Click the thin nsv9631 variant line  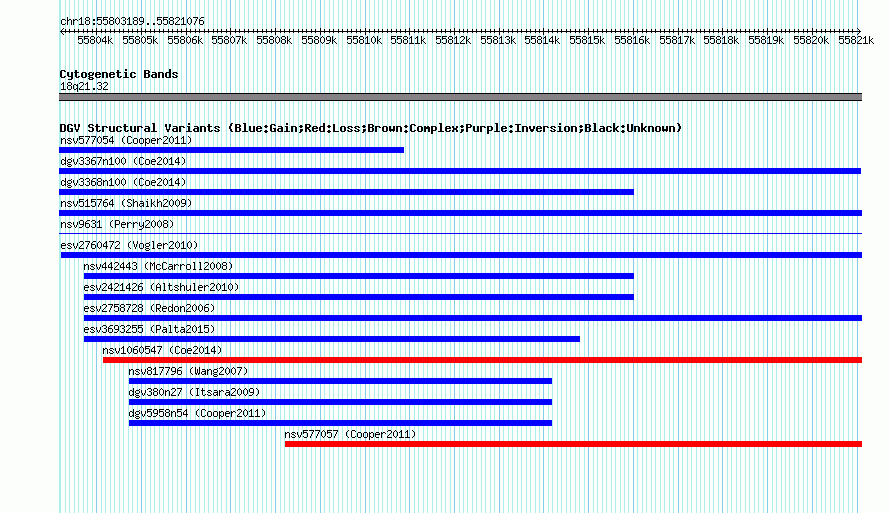point(460,233)
